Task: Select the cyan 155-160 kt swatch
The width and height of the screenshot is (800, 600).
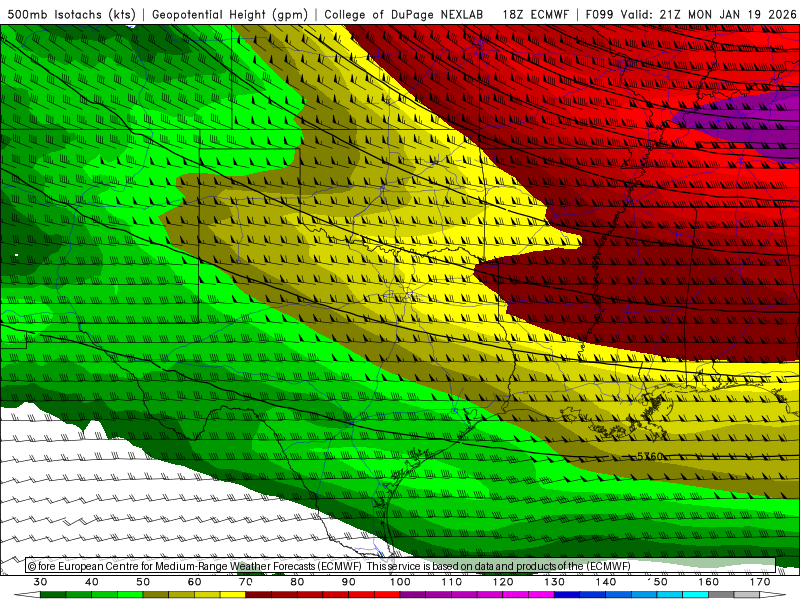Action: coord(695,595)
